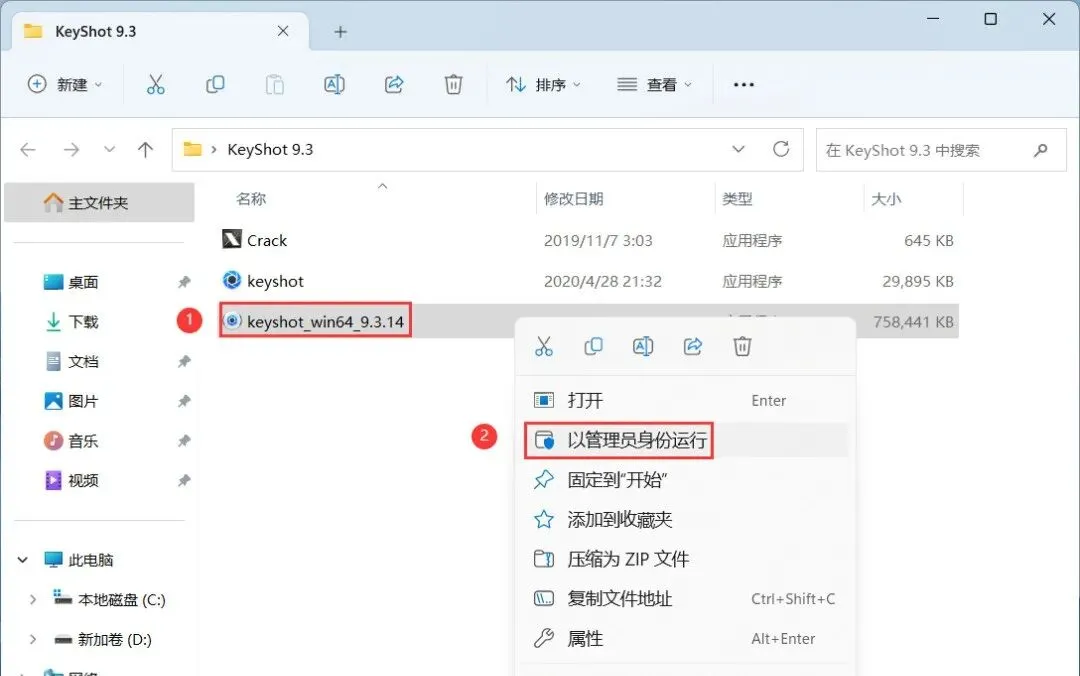Expand 新加卷 (D:) tree node
The image size is (1080, 676).
coord(32,639)
